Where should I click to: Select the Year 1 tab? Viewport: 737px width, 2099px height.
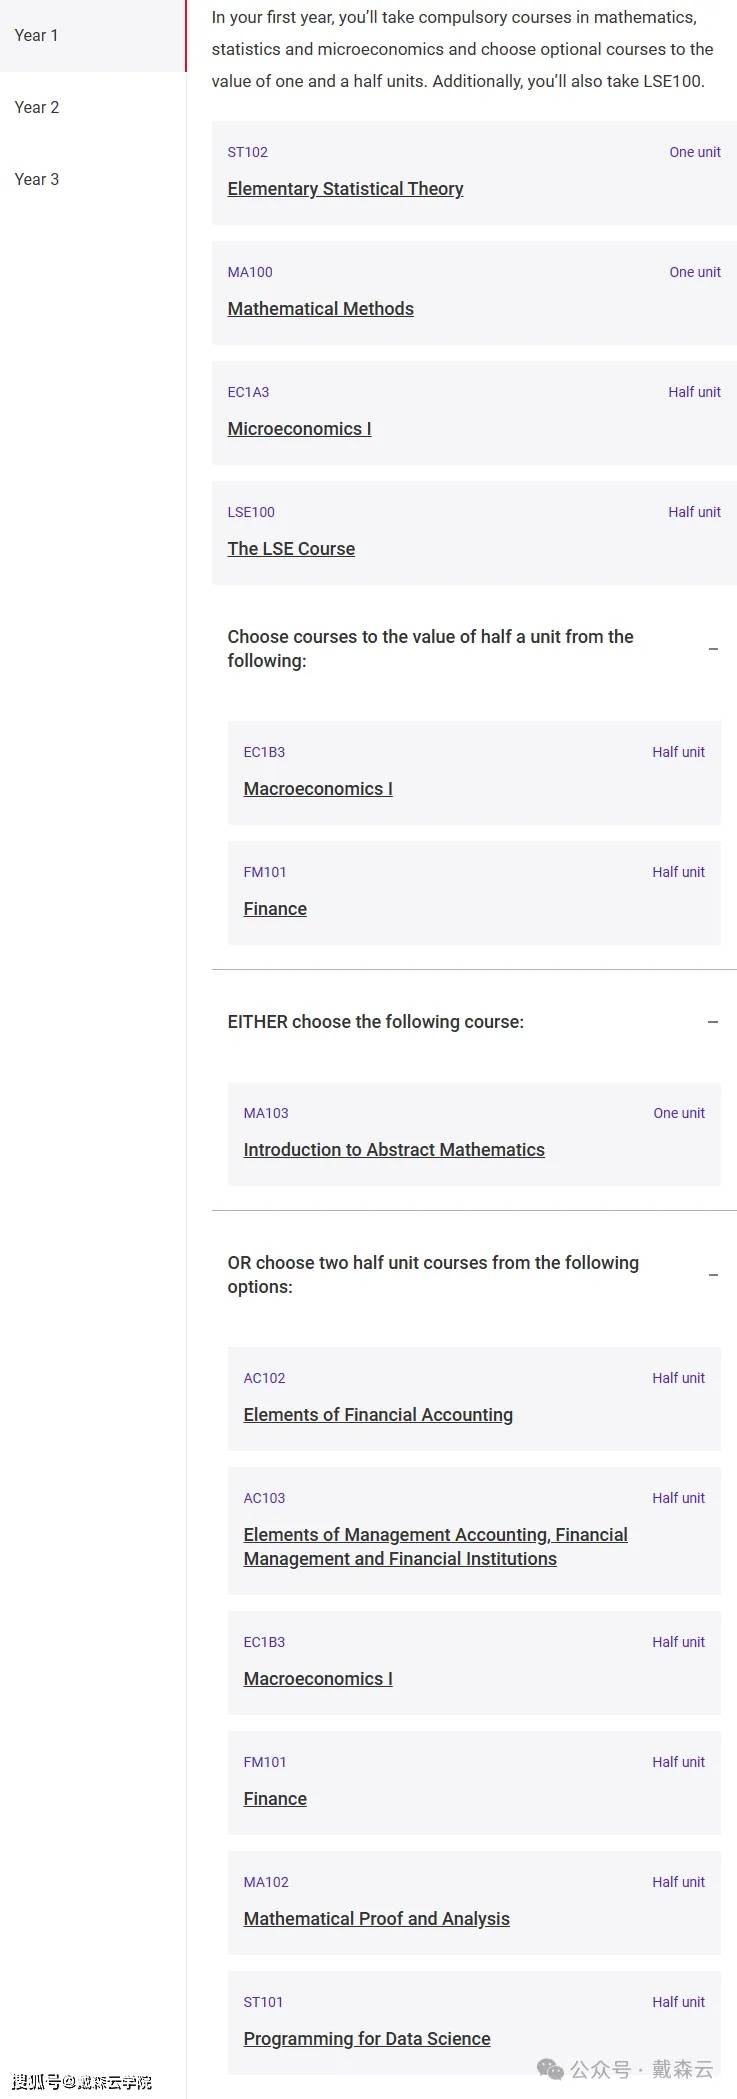(x=37, y=35)
